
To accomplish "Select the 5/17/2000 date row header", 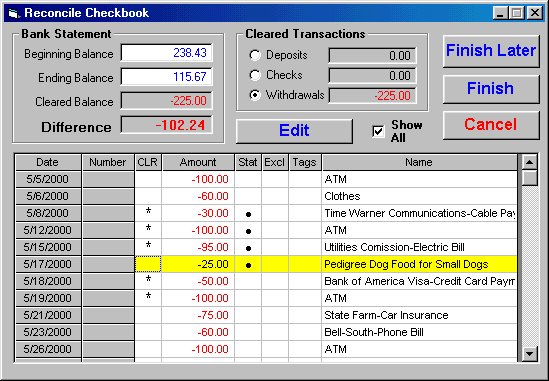I will coord(48,264).
